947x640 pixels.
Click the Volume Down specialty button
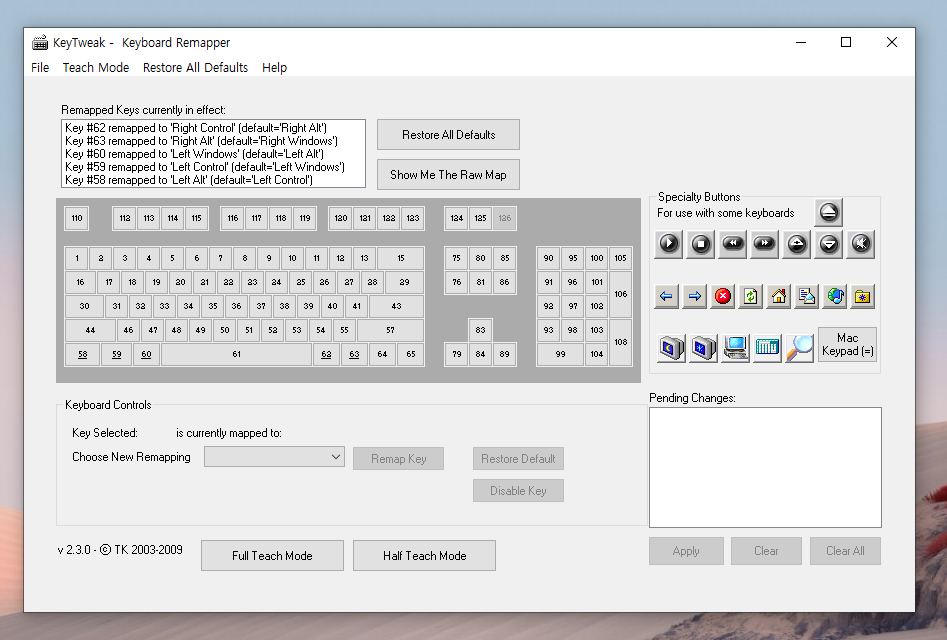click(829, 244)
